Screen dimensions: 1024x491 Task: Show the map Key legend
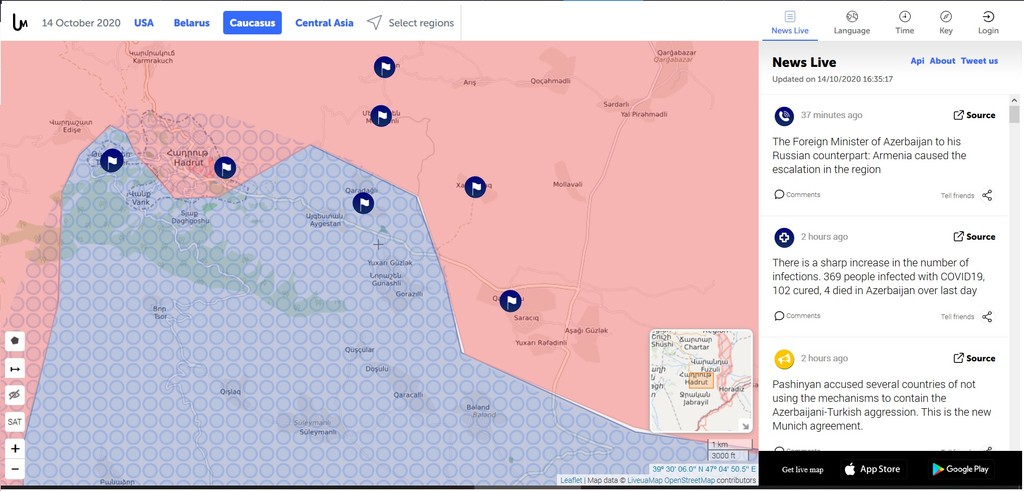click(x=946, y=23)
